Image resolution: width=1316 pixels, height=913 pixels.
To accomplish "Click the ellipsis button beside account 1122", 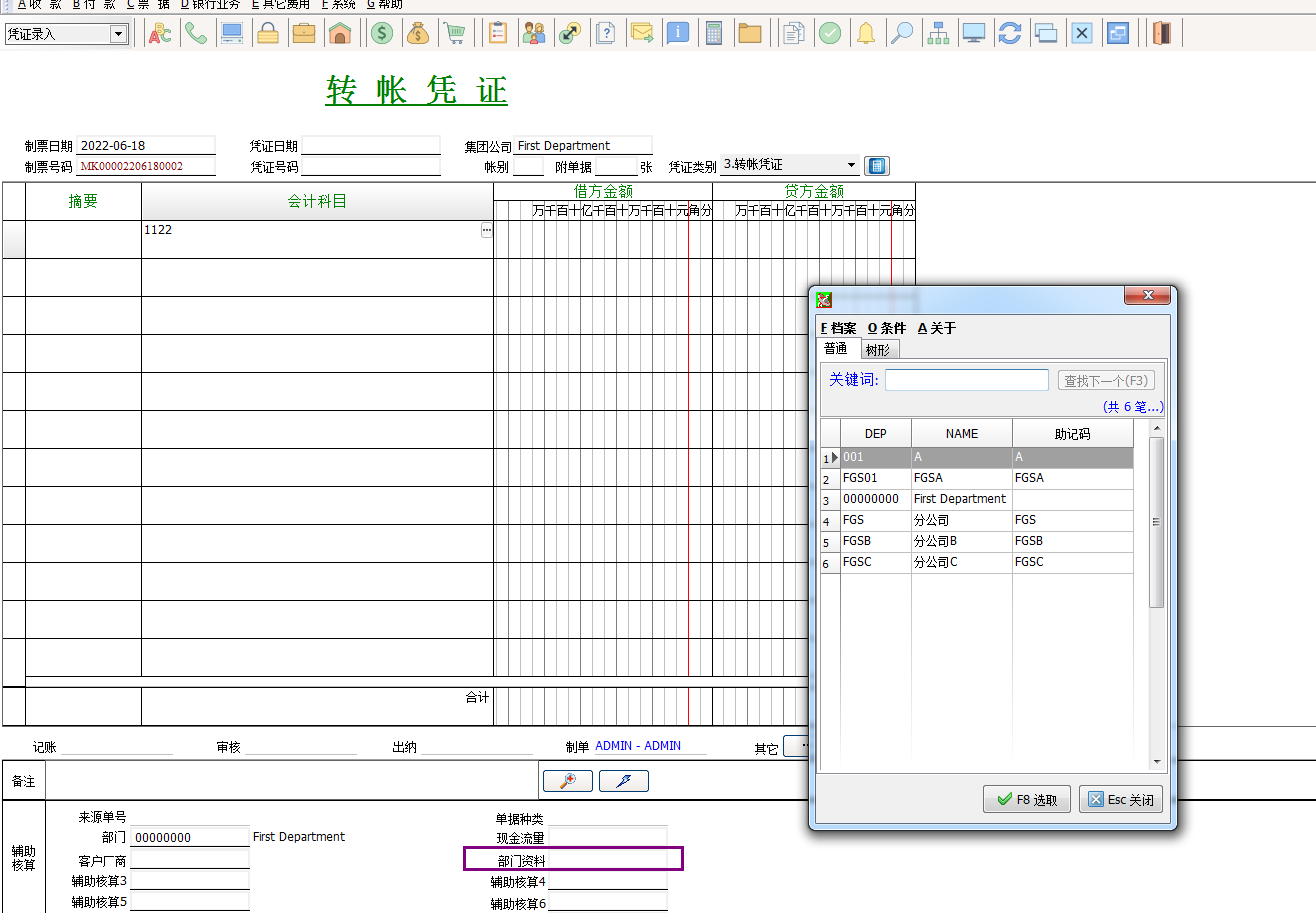I will 487,230.
